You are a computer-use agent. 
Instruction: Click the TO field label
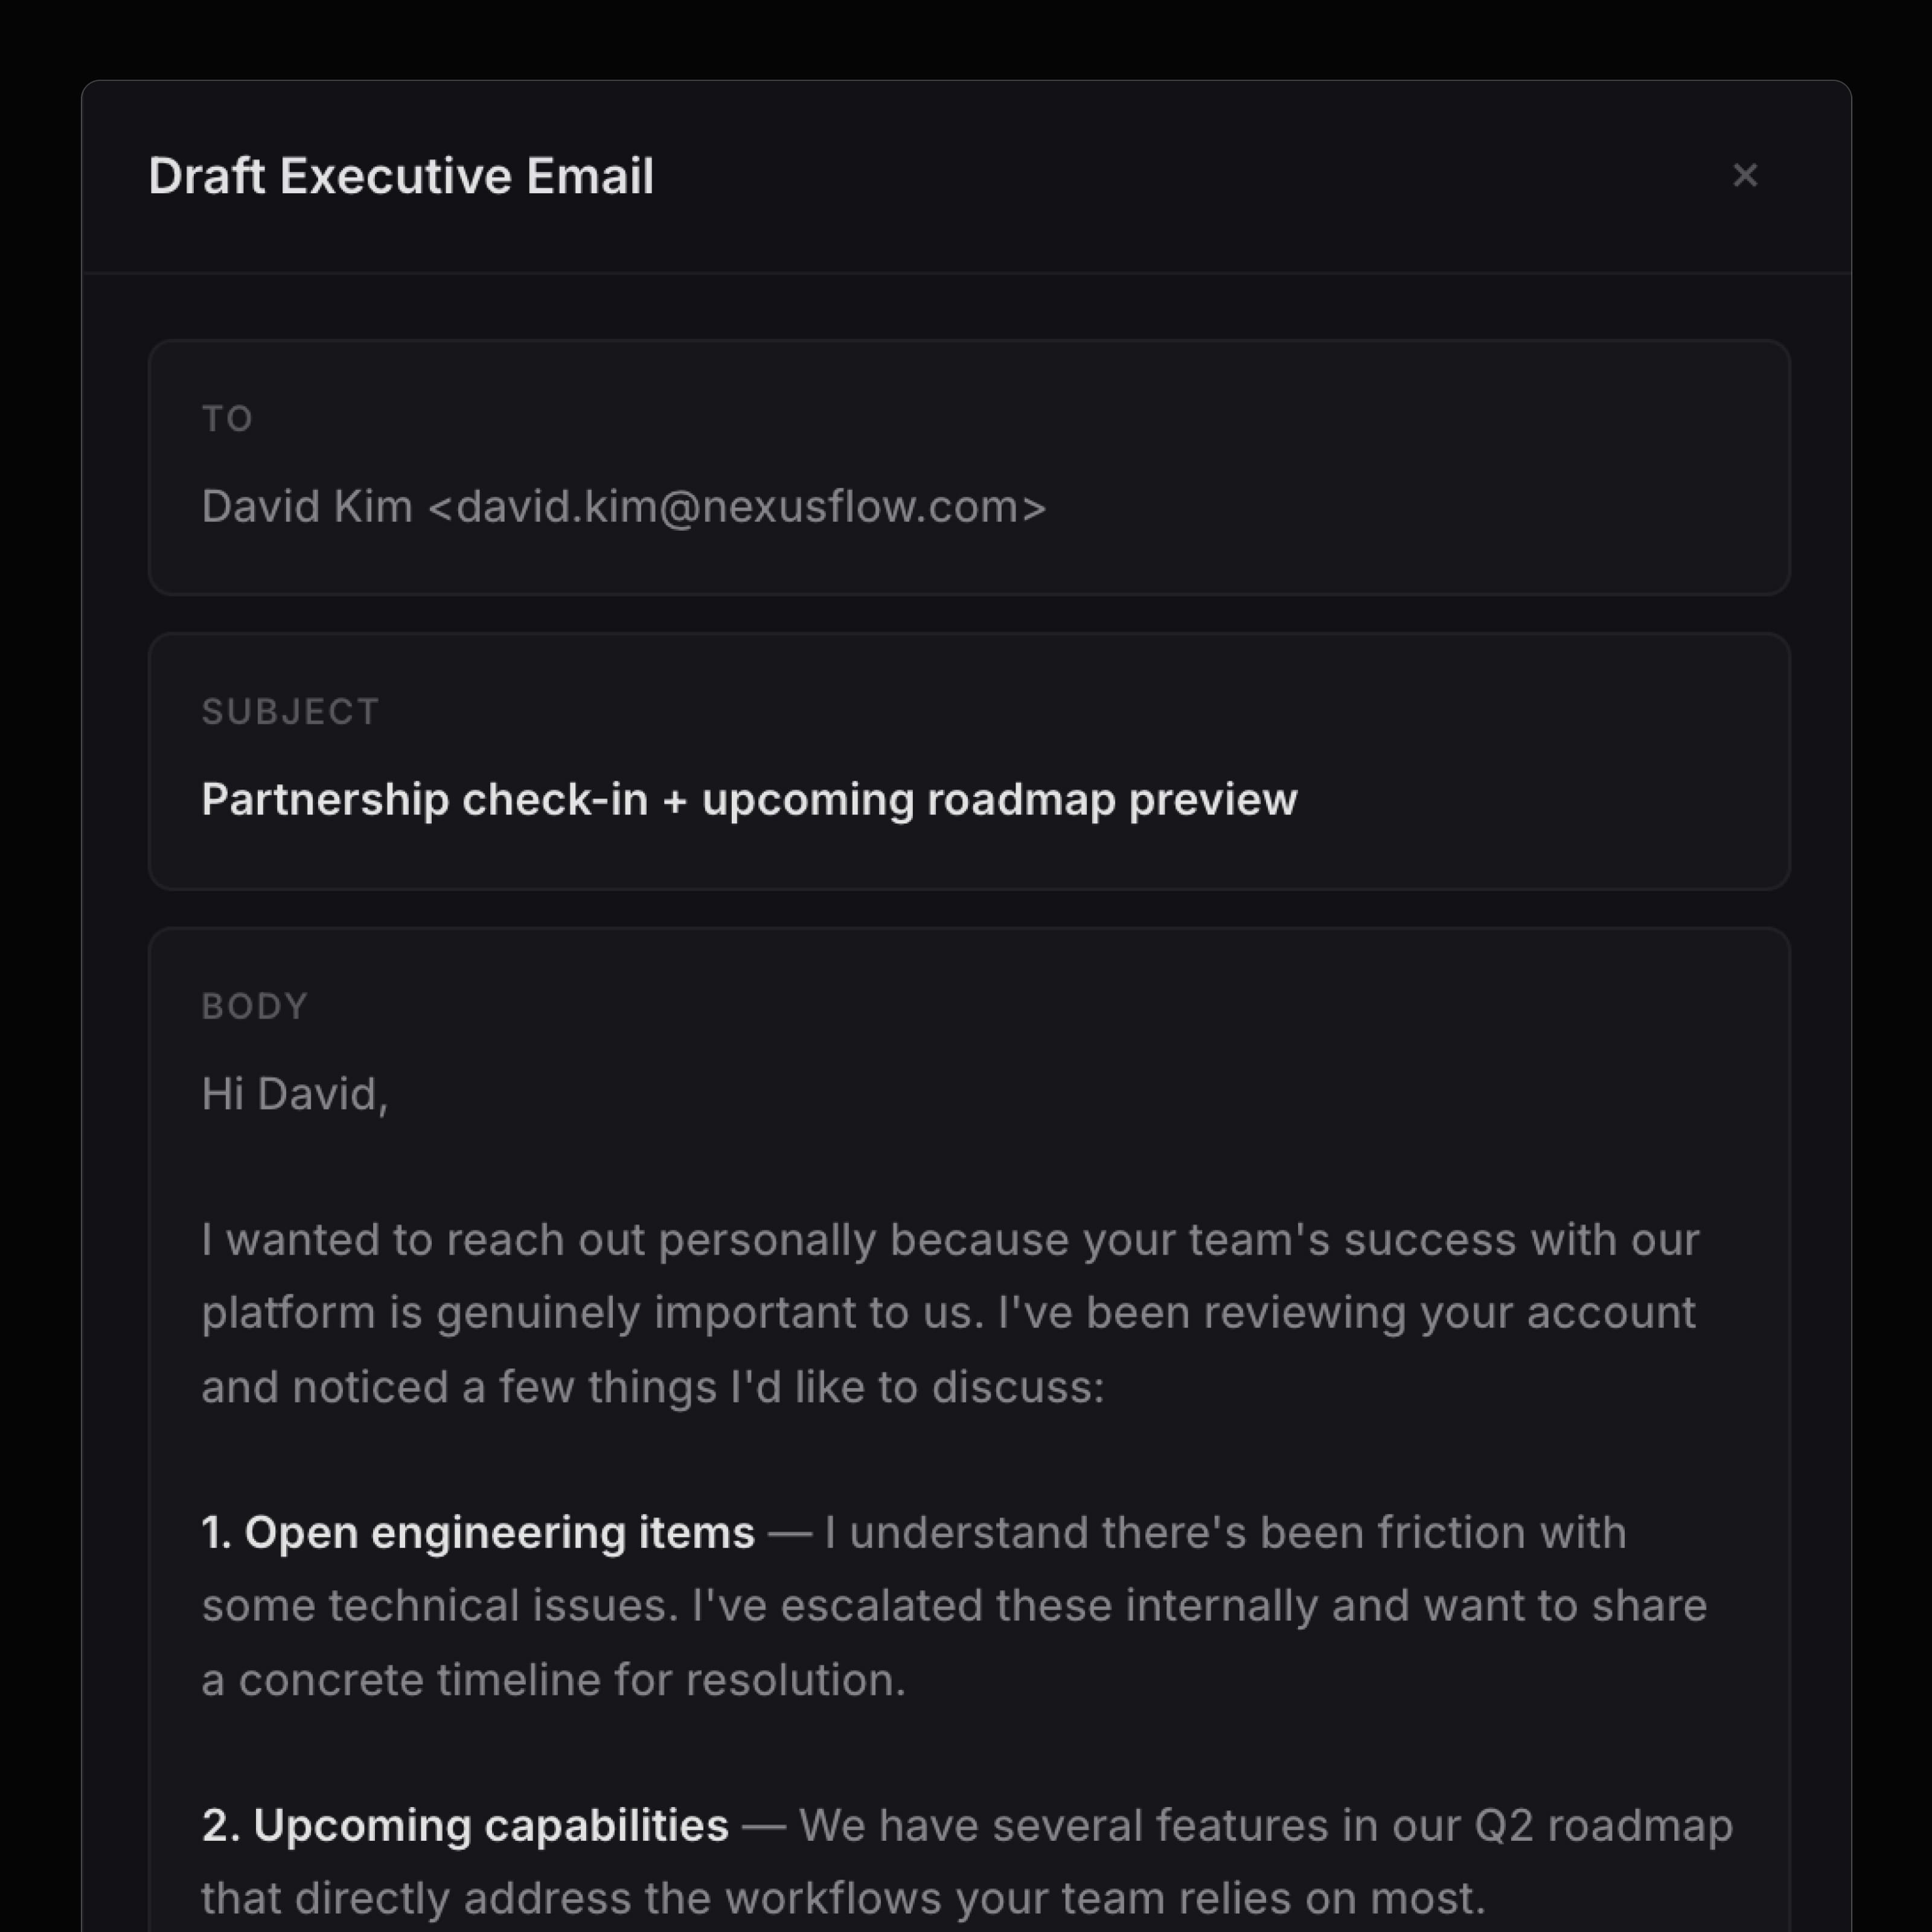click(x=227, y=418)
